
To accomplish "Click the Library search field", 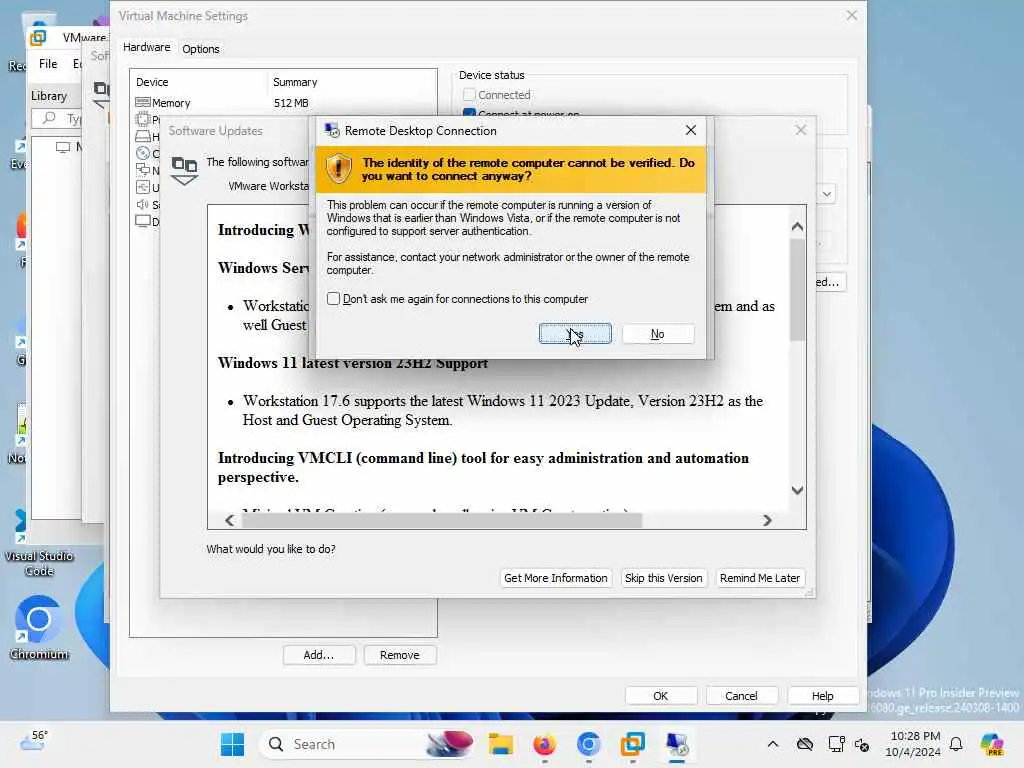I will [56, 118].
